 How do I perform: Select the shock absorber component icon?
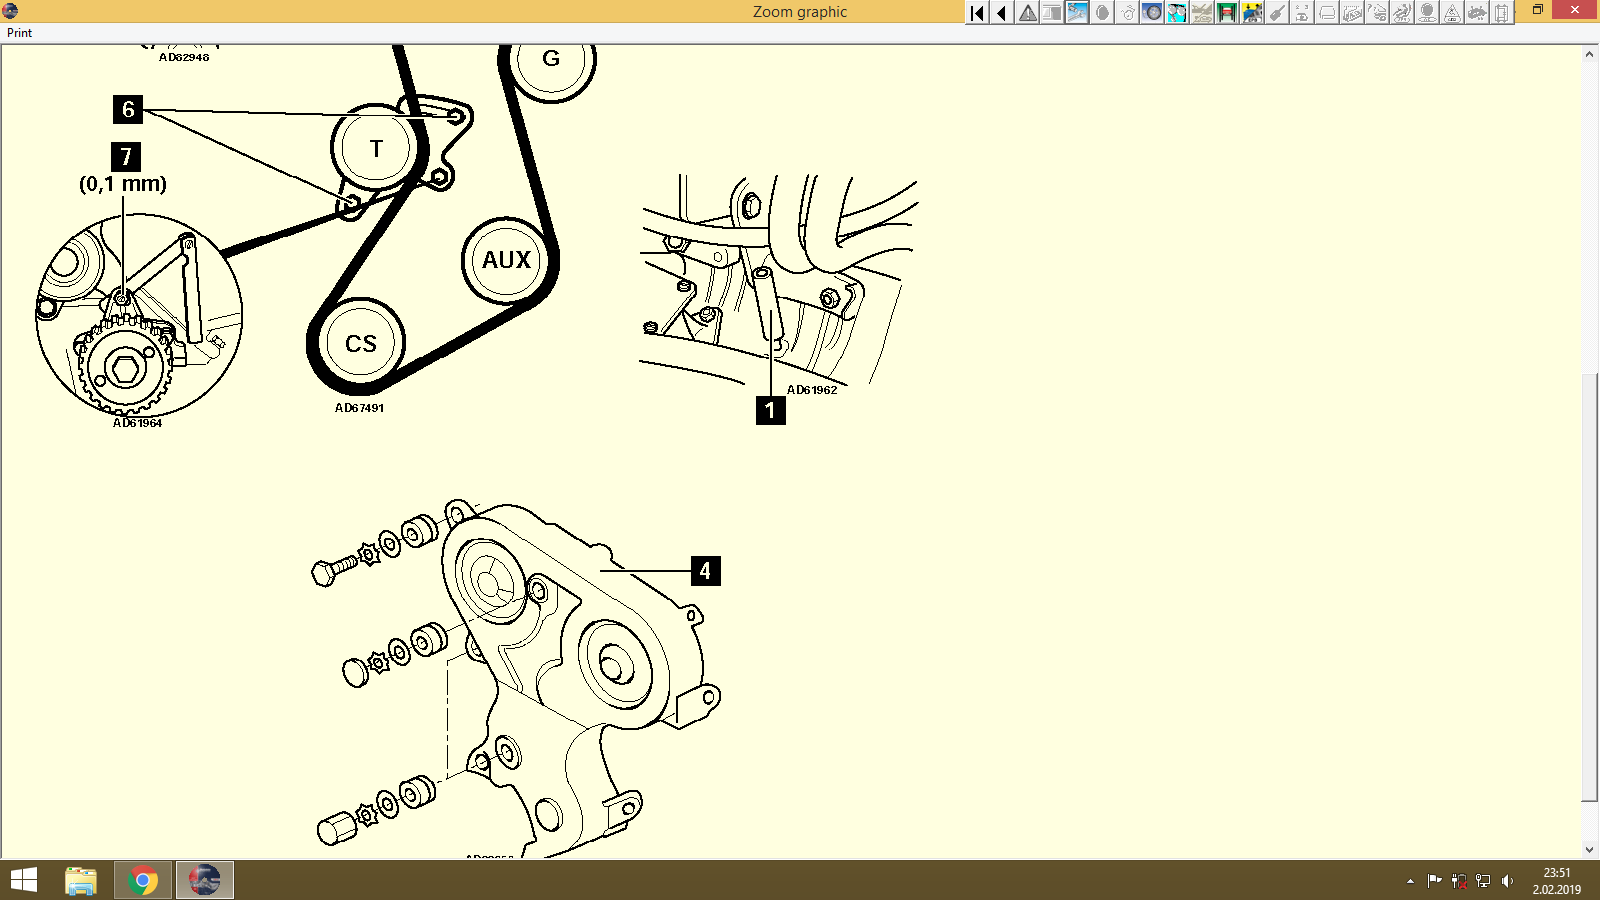pyautogui.click(x=1177, y=13)
